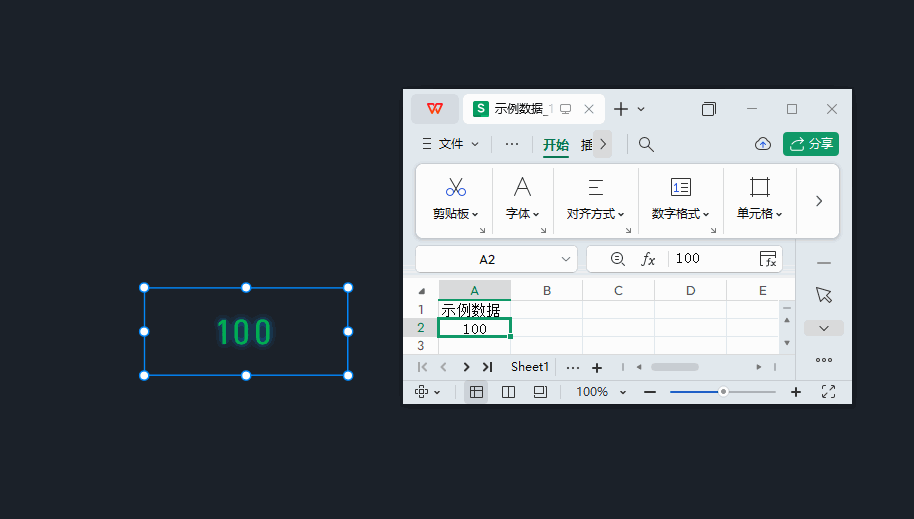This screenshot has width=914, height=519.
Task: Go to previous sheet arrow
Action: (x=444, y=367)
